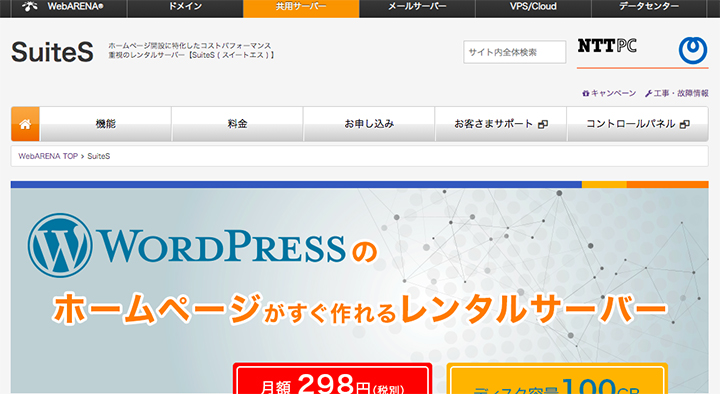Open the home icon in navigation bar
This screenshot has width=720, height=394.
[x=25, y=124]
